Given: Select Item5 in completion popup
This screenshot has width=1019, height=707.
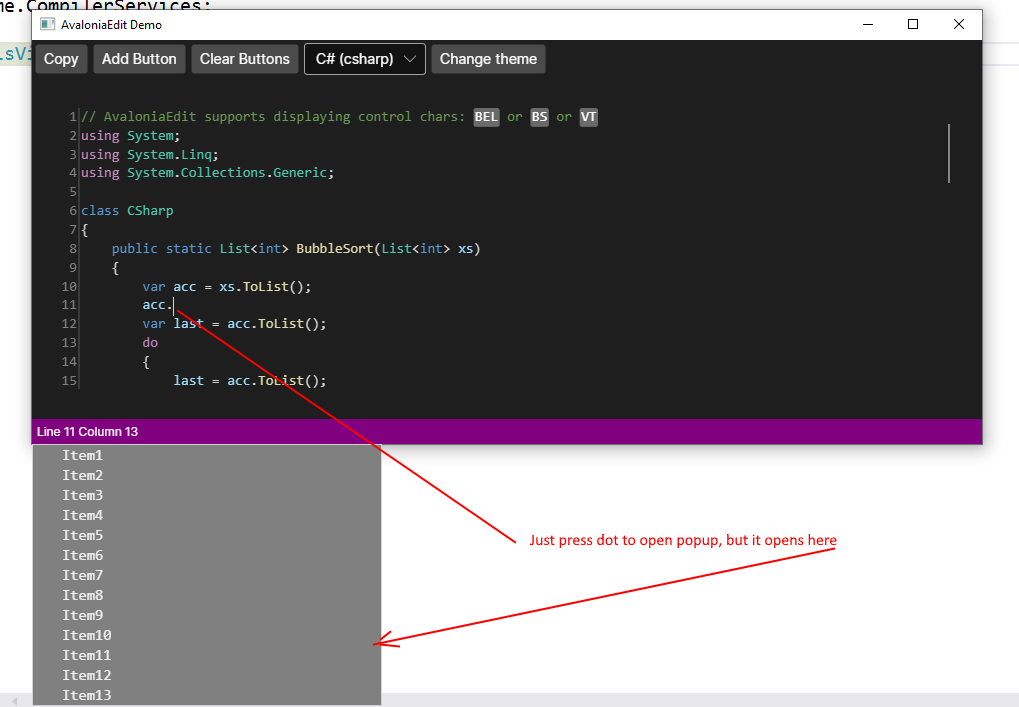Looking at the screenshot, I should [207, 535].
